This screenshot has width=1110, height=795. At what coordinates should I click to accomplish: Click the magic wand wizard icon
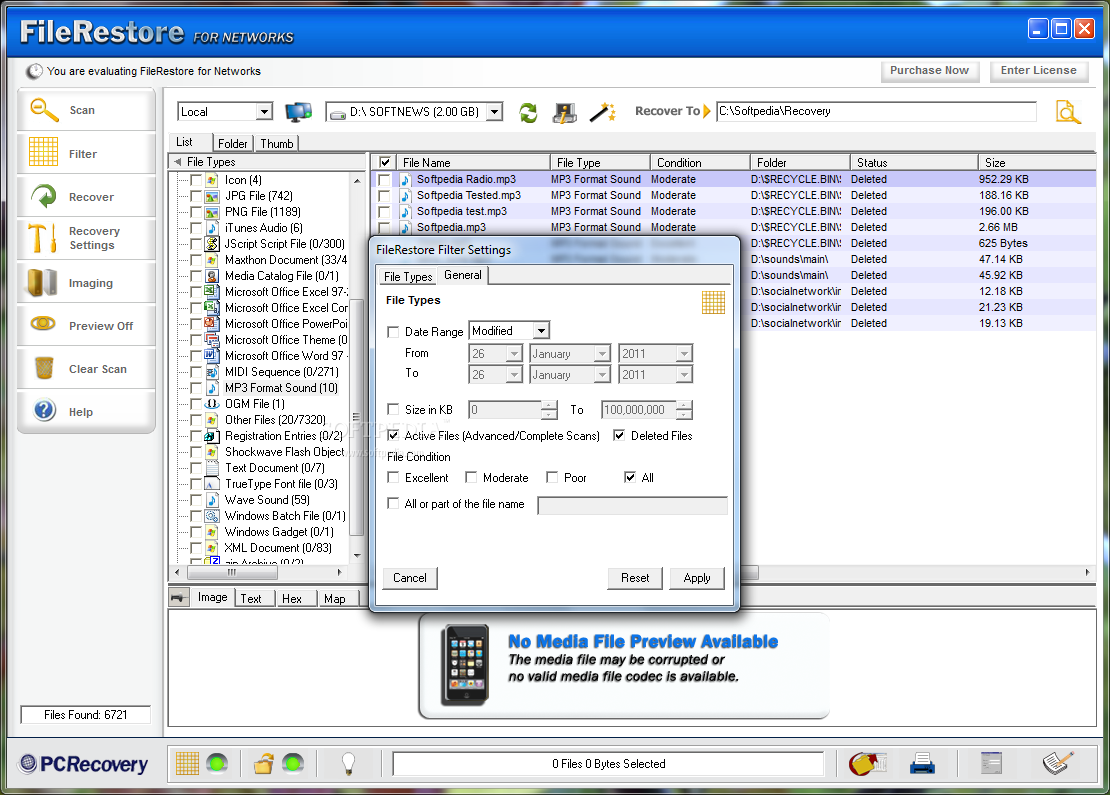coord(602,112)
